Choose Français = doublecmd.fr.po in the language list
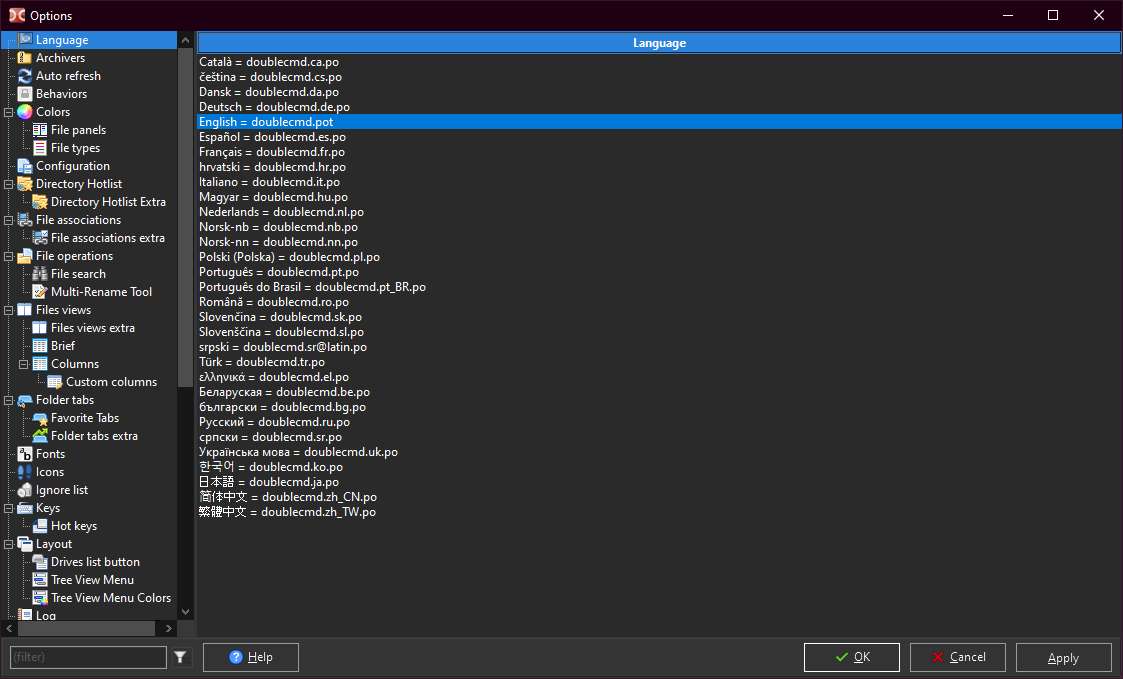This screenshot has width=1123, height=679. pyautogui.click(x=272, y=152)
